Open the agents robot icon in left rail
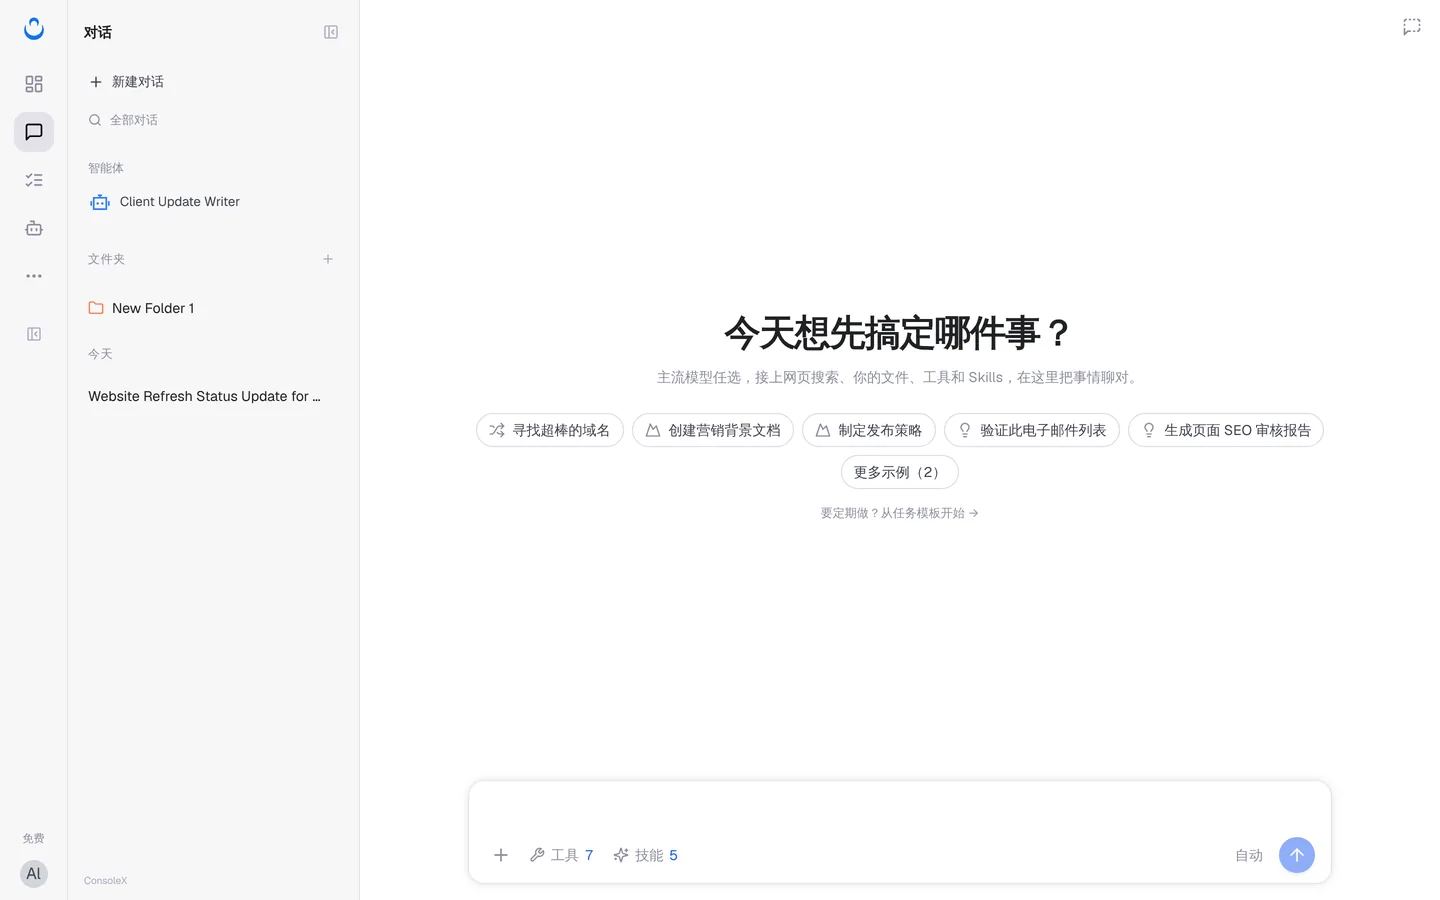This screenshot has width=1440, height=900. click(x=34, y=228)
